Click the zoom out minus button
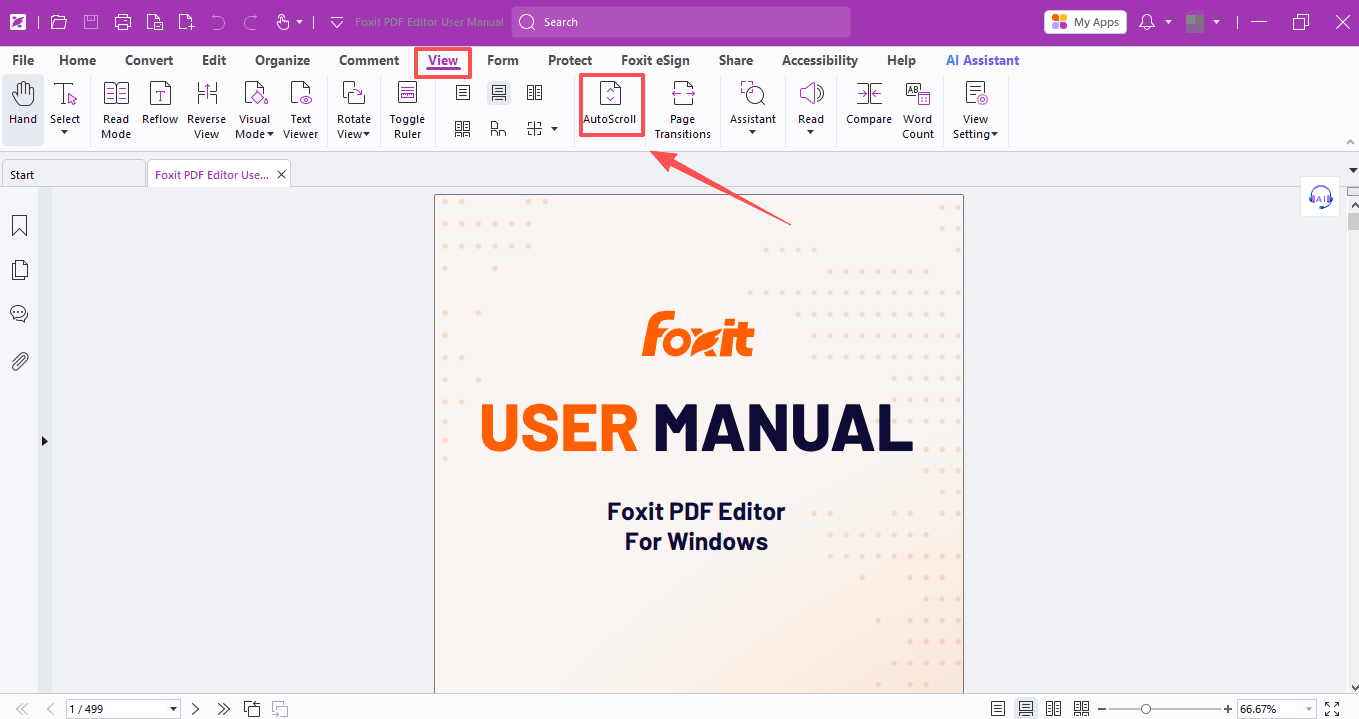The image size is (1359, 719). (1102, 709)
